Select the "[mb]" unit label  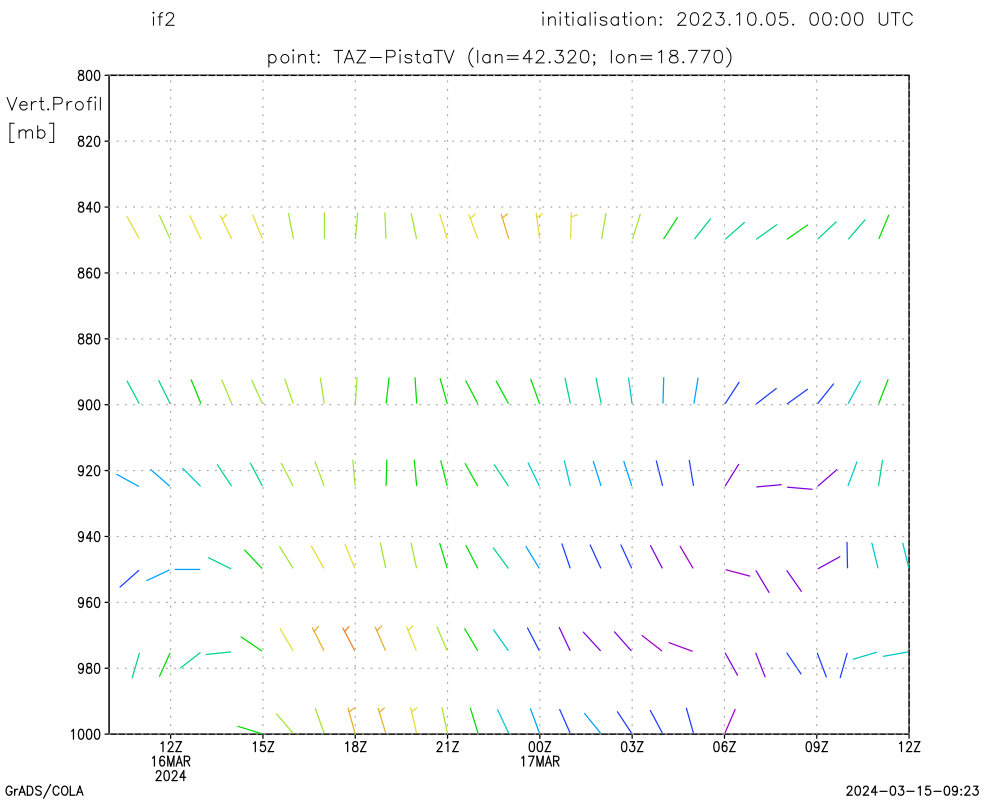click(x=31, y=133)
